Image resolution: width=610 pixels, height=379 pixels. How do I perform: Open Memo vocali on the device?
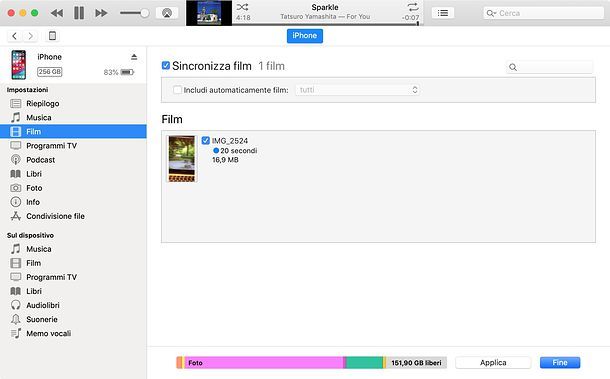[x=73, y=333]
